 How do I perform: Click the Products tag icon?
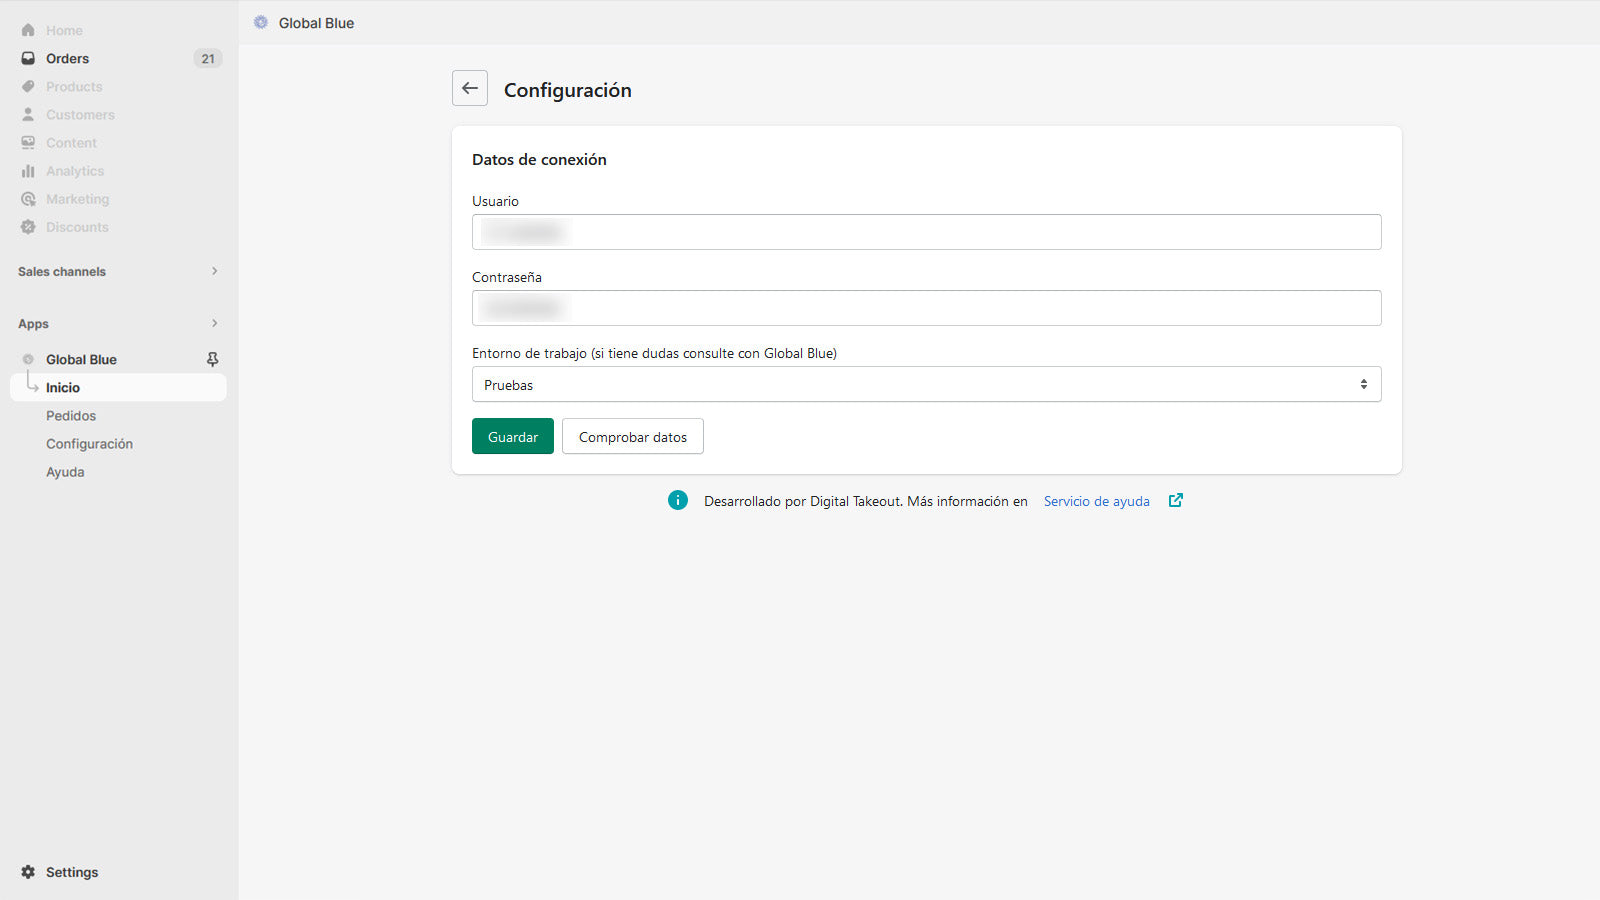click(28, 87)
